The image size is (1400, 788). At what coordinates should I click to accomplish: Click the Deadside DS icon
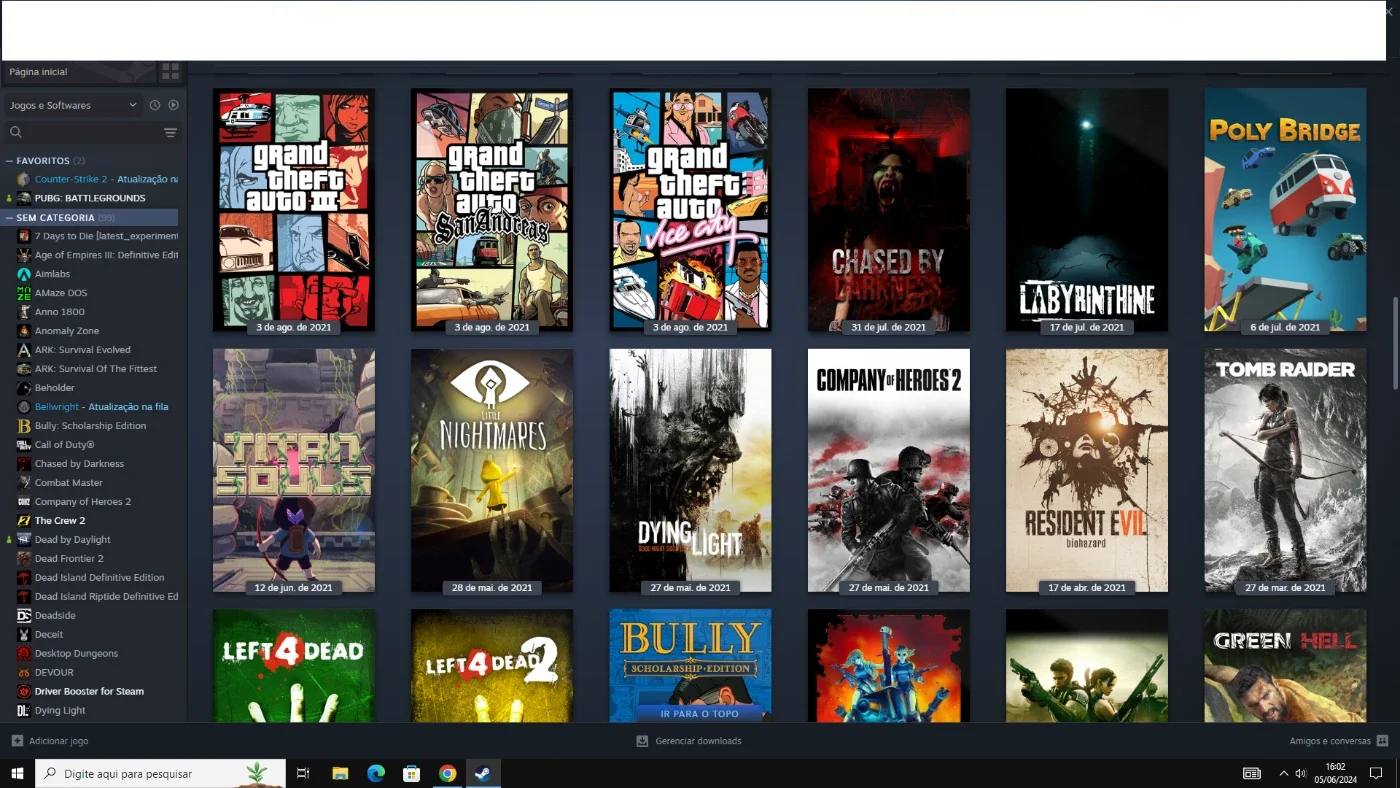(24, 616)
